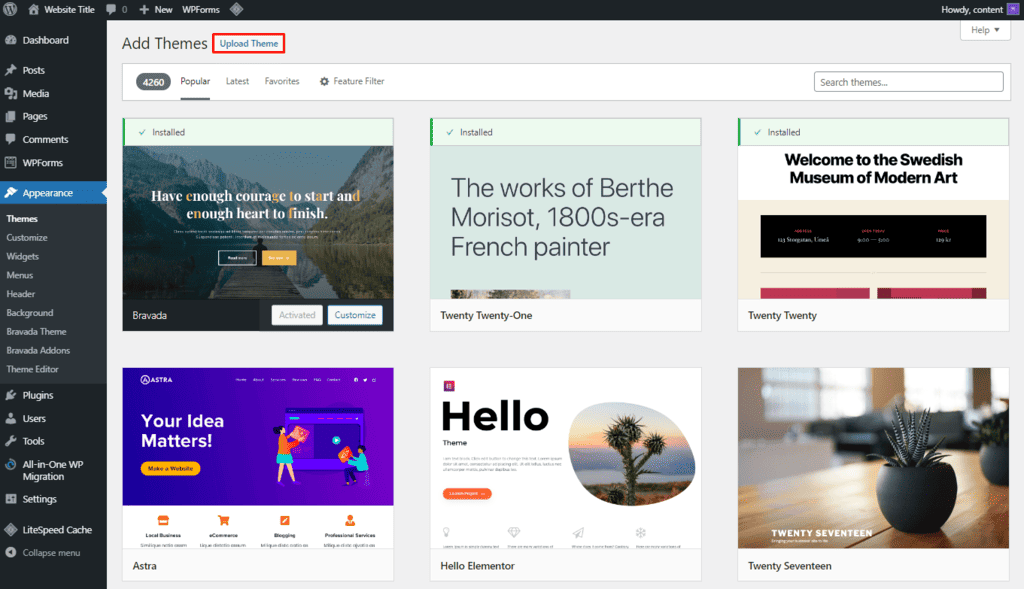This screenshot has height=589, width=1024.
Task: Click the WordPress logo in the admin bar
Action: tap(11, 9)
